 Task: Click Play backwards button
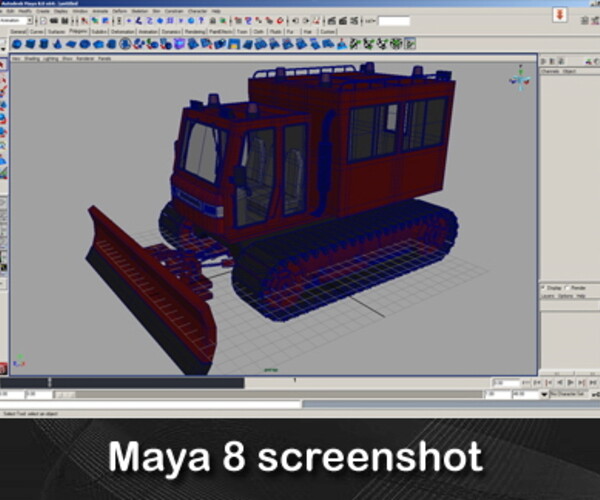point(559,383)
